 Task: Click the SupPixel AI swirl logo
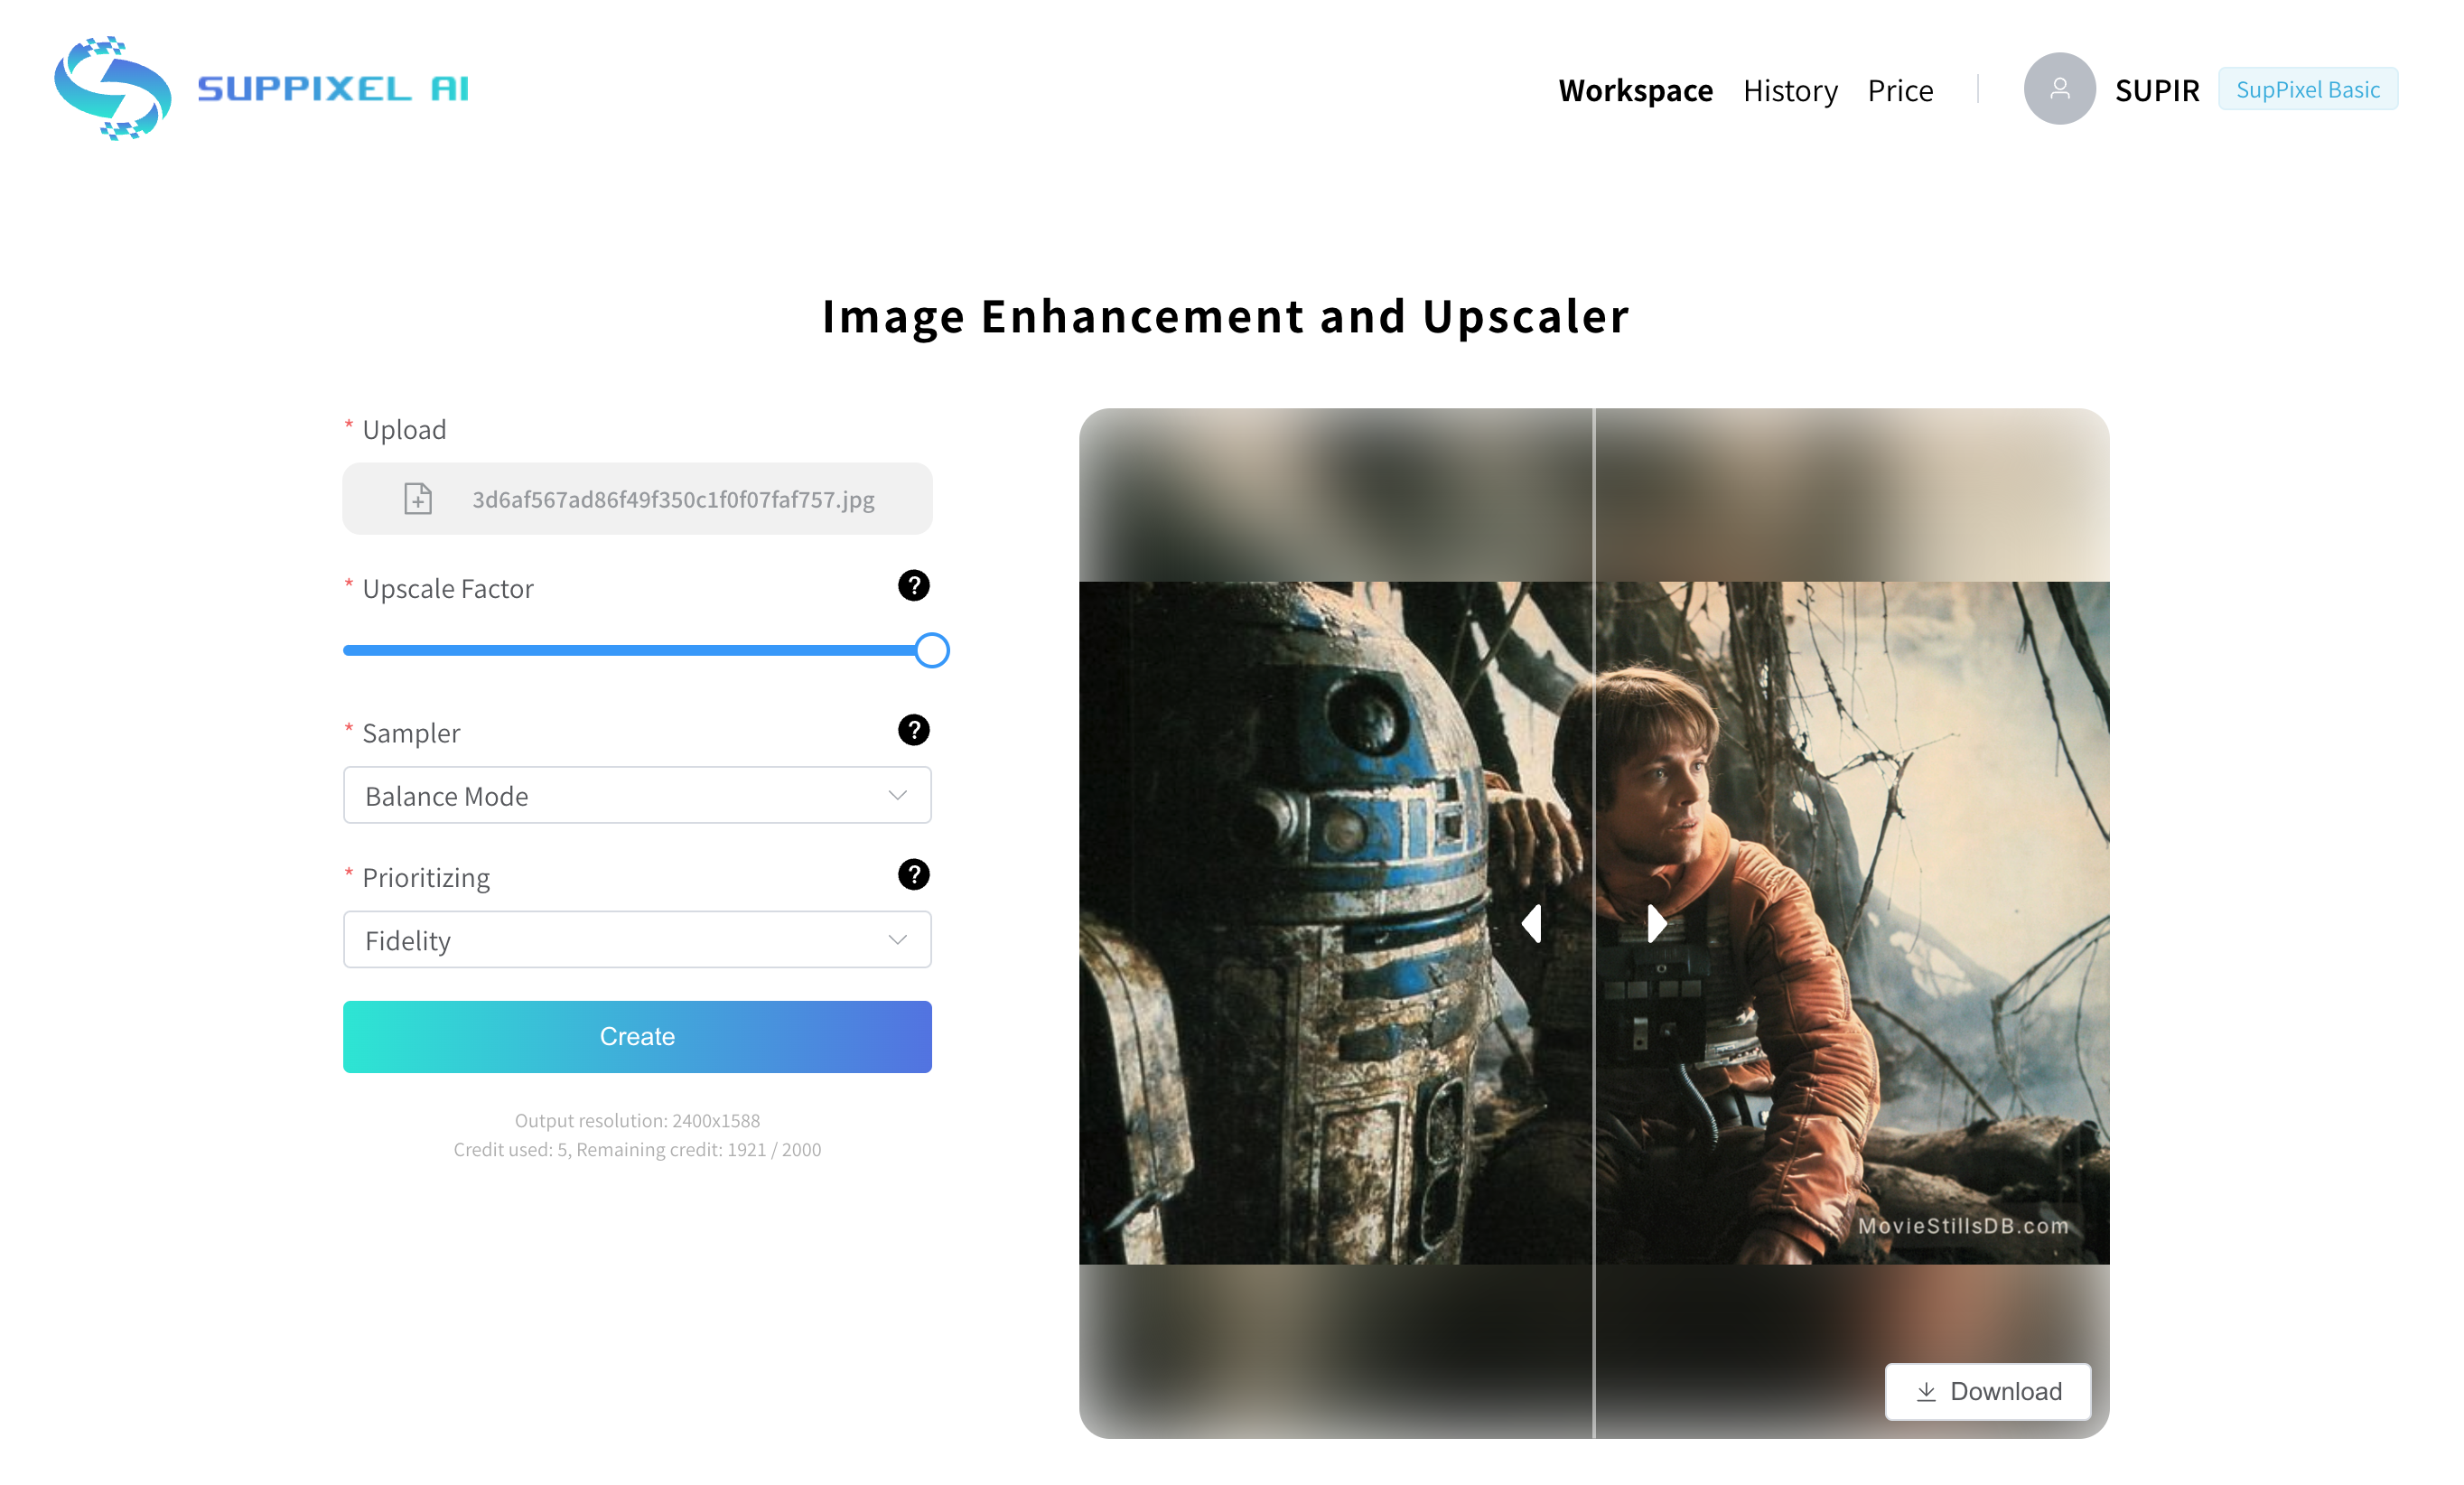[113, 88]
